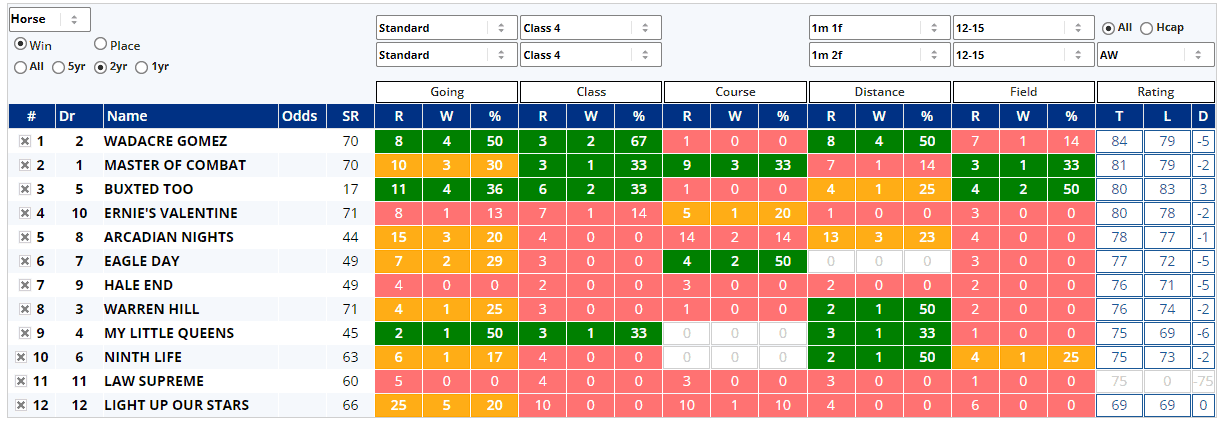Remove Ninth Life from the runners

click(x=21, y=357)
